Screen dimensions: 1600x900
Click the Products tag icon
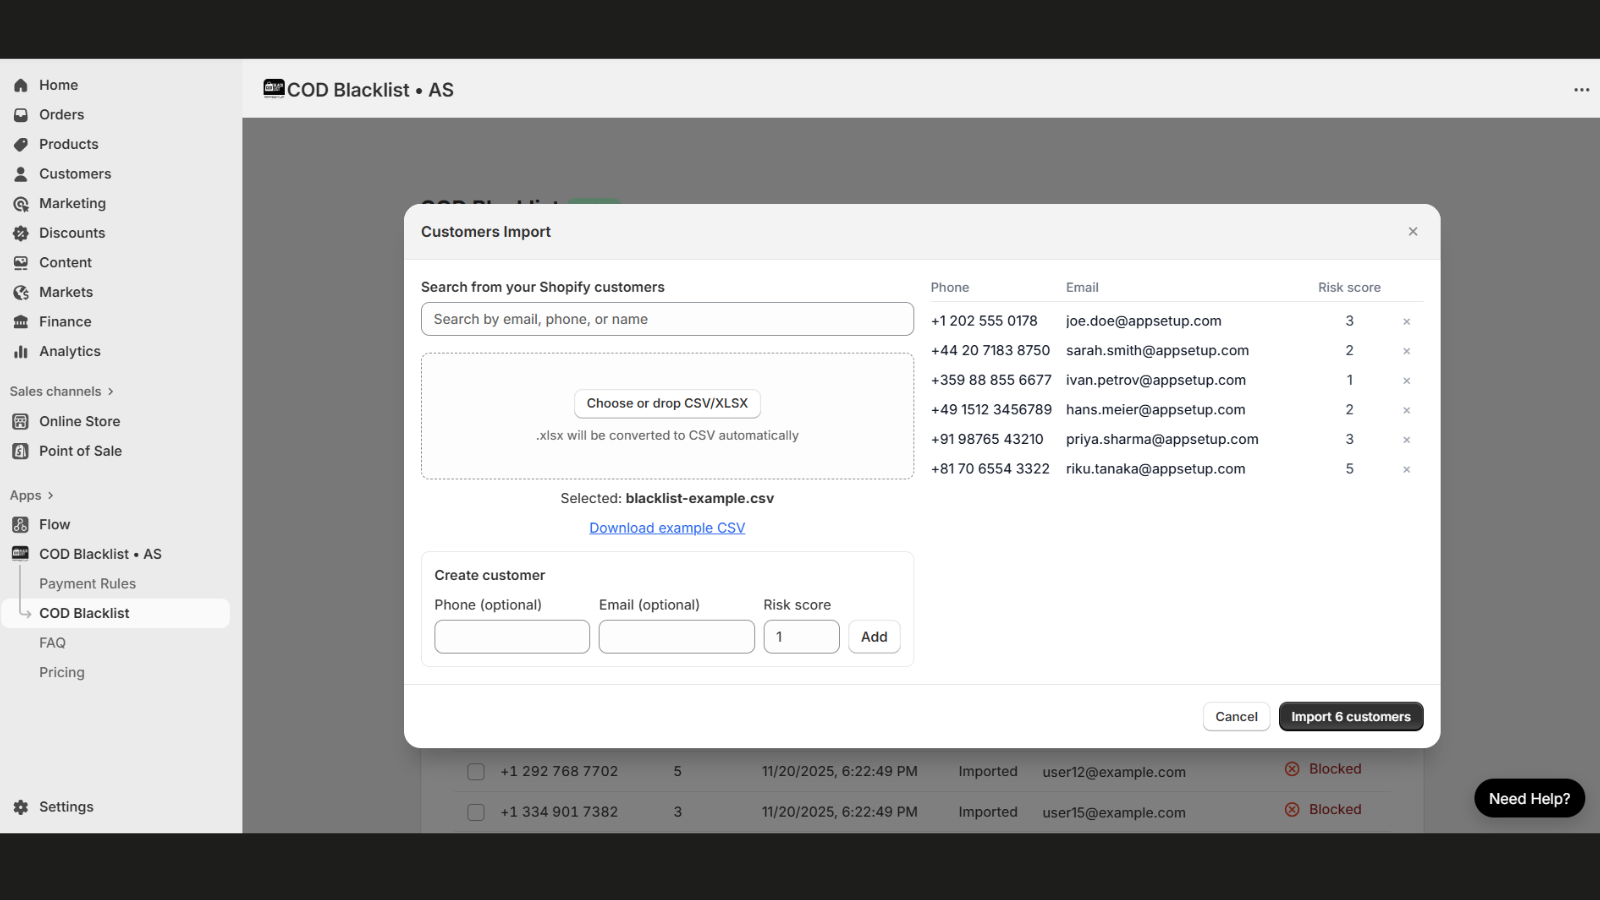tap(21, 145)
